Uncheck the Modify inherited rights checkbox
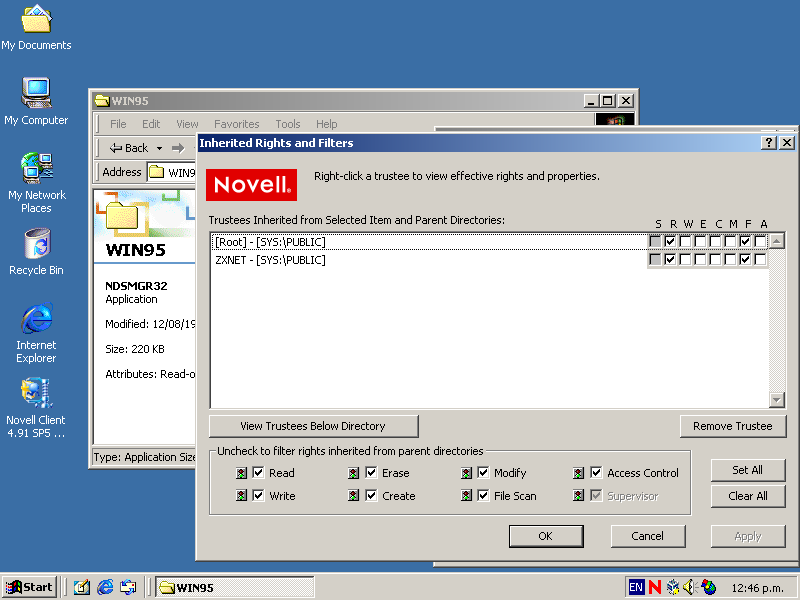The image size is (800, 600). 483,472
